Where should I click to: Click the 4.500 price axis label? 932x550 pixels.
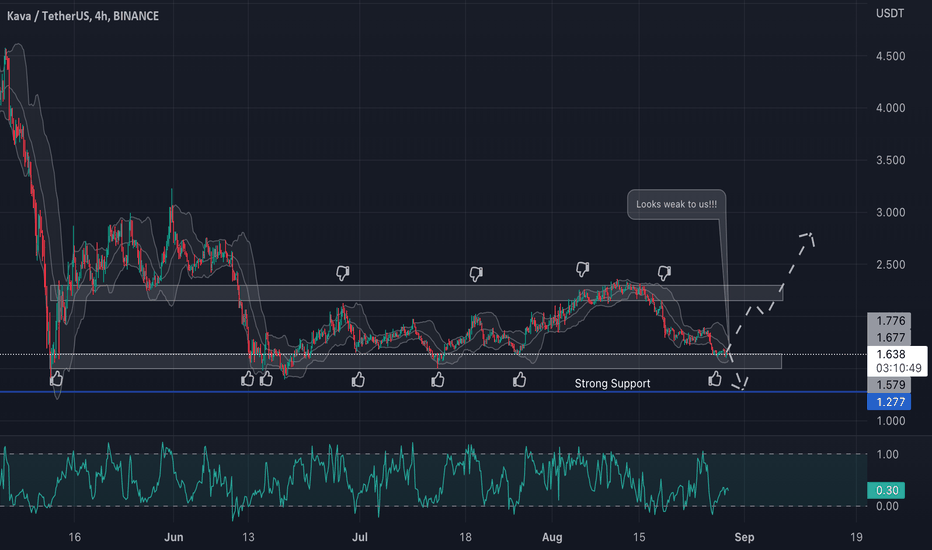click(x=890, y=56)
